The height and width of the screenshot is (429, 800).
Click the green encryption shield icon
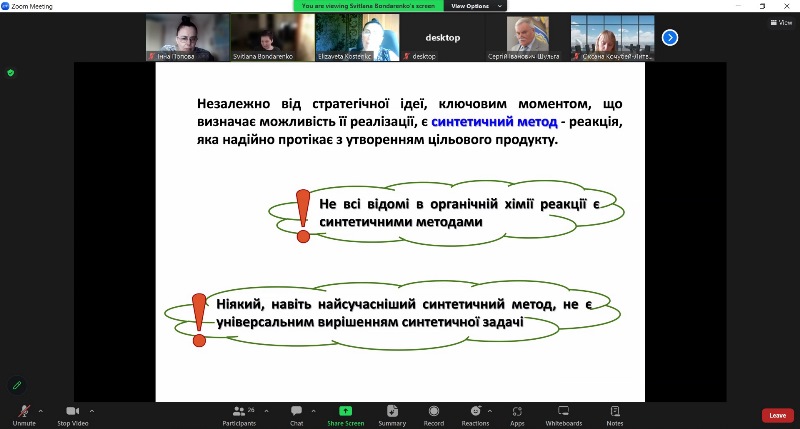(11, 73)
